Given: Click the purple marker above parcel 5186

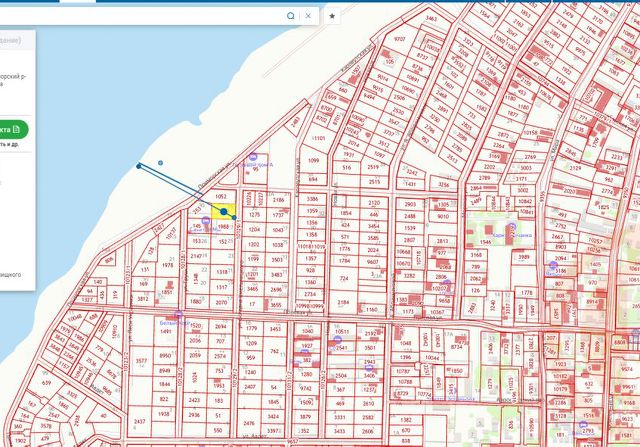Looking at the screenshot, I should tap(553, 265).
